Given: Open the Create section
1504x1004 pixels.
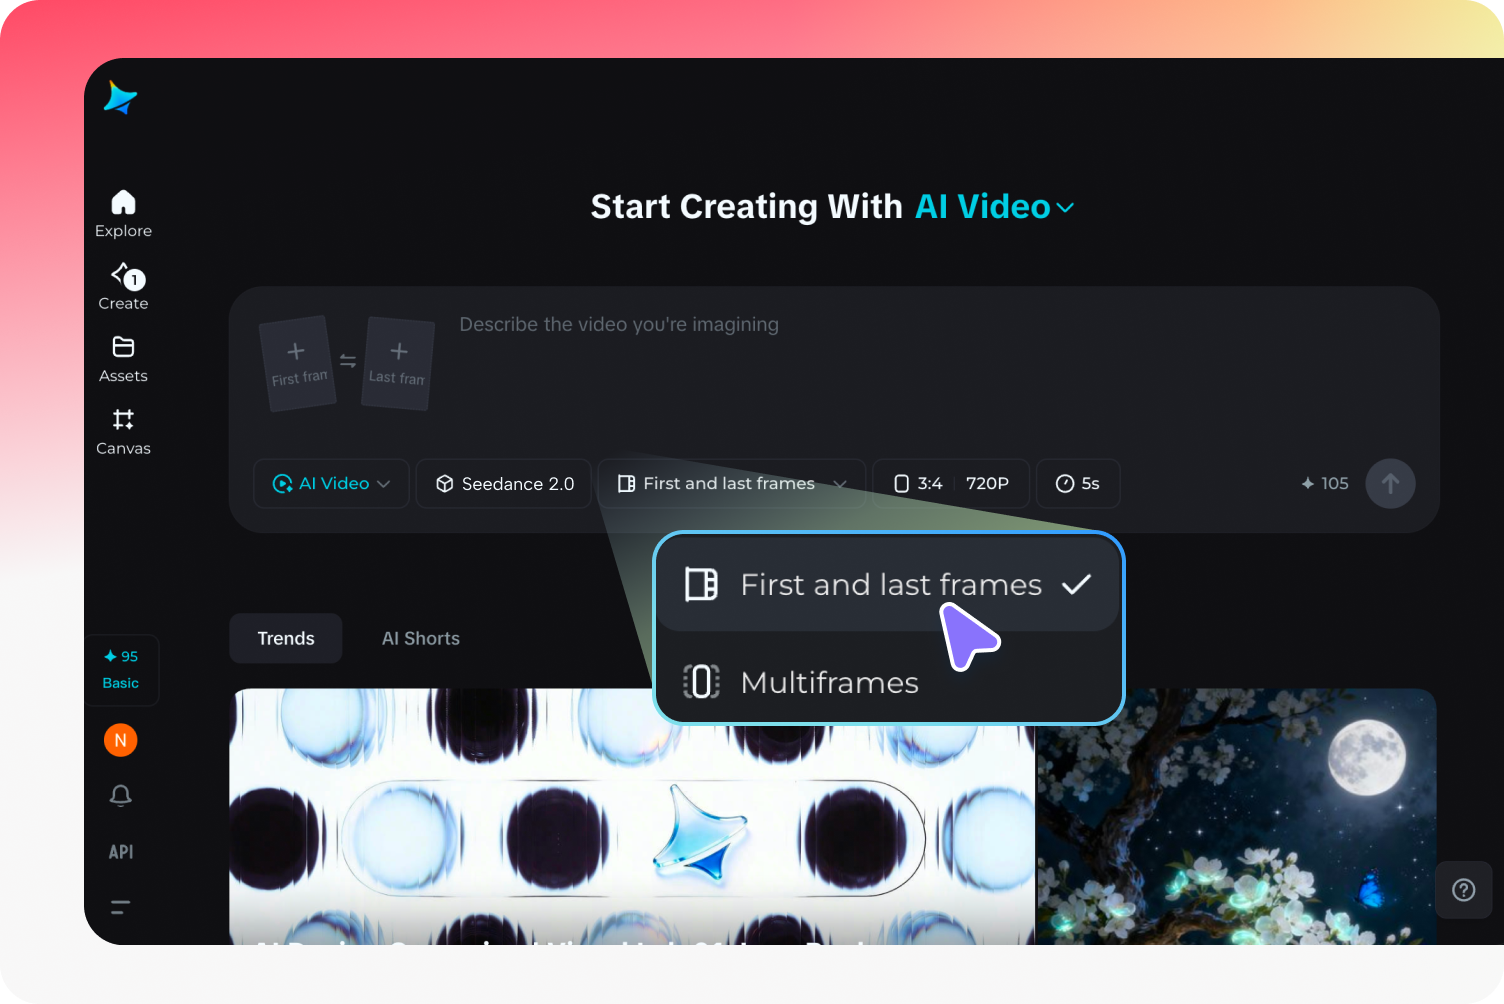Looking at the screenshot, I should [123, 287].
